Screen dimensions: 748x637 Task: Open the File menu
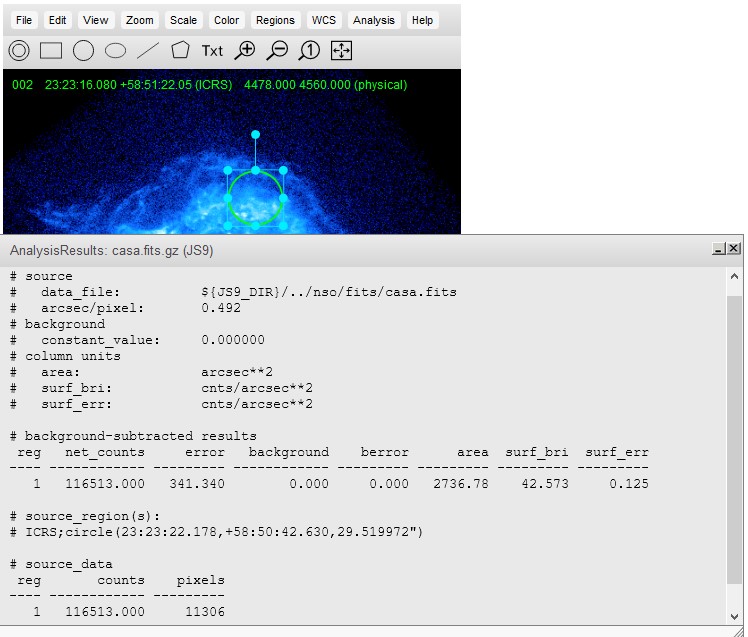click(x=24, y=20)
